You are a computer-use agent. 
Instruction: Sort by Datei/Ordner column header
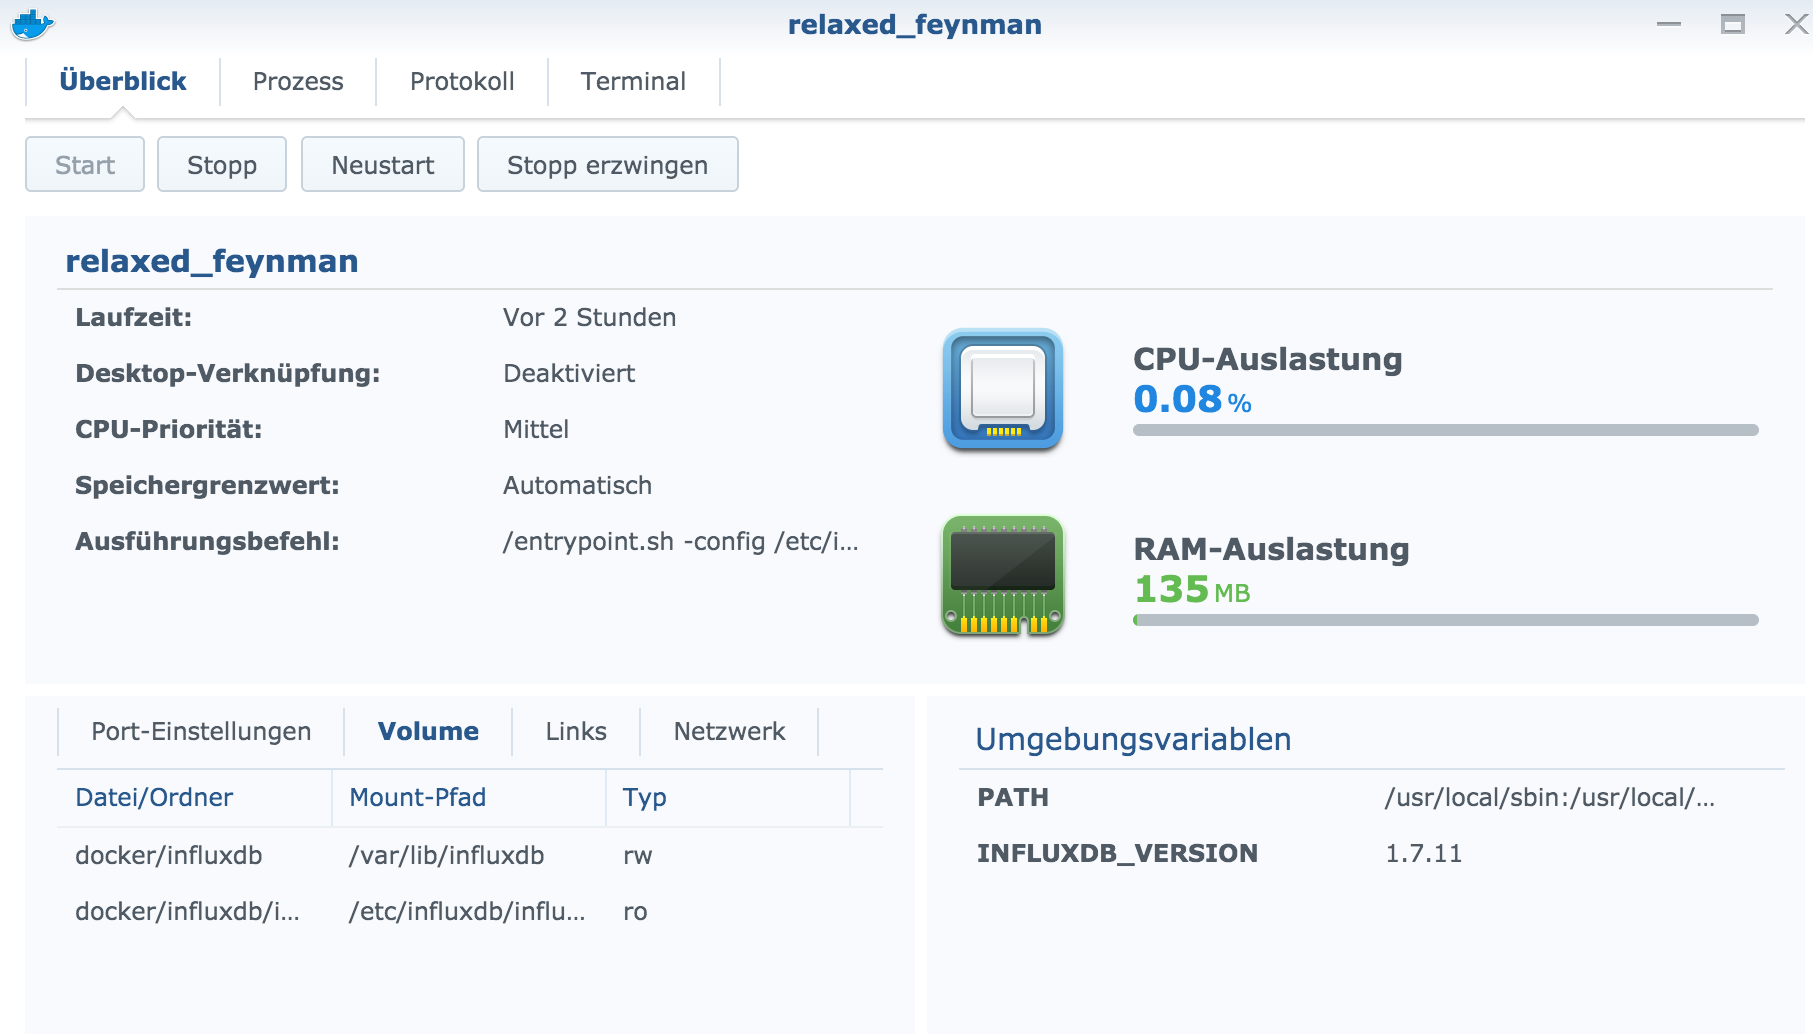tap(154, 798)
